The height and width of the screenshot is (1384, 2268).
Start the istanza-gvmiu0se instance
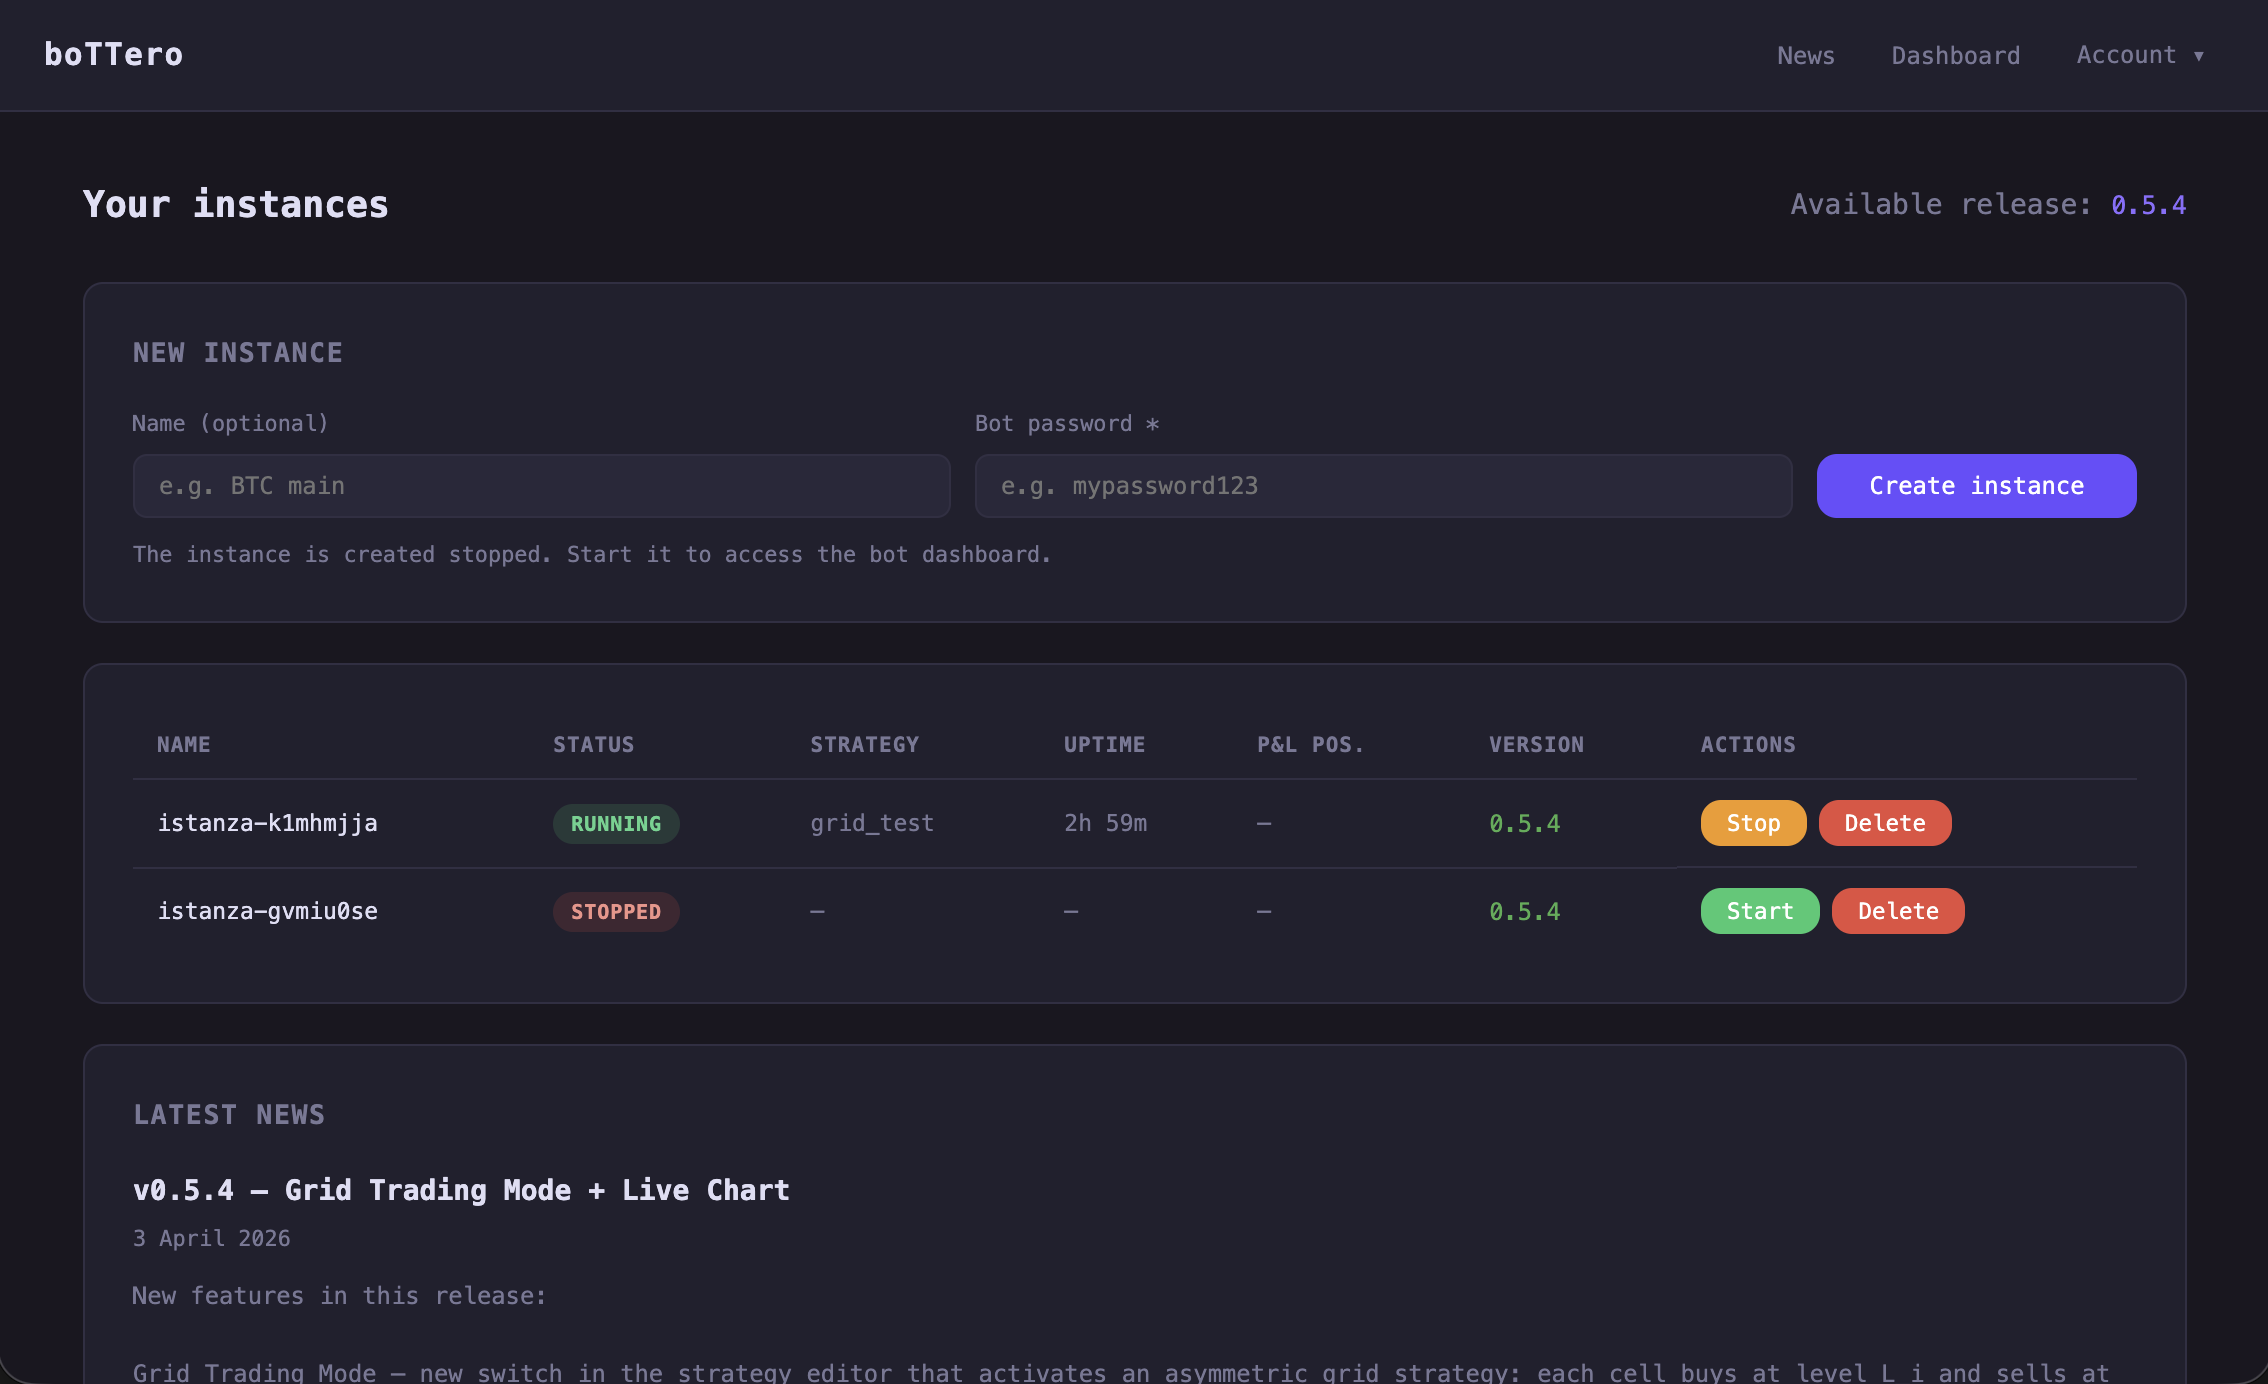pos(1759,910)
